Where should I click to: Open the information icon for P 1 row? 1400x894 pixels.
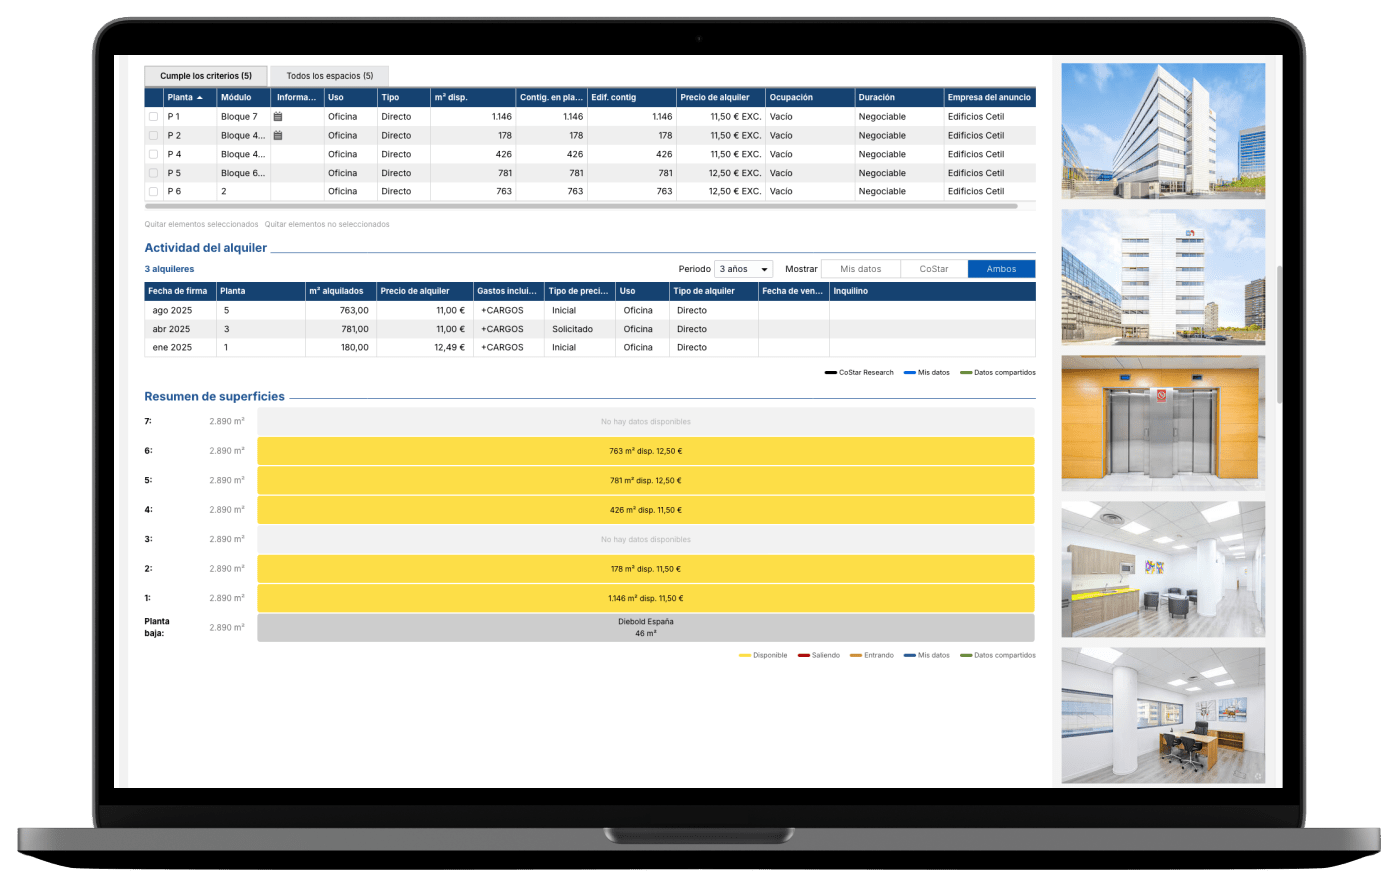[x=278, y=117]
